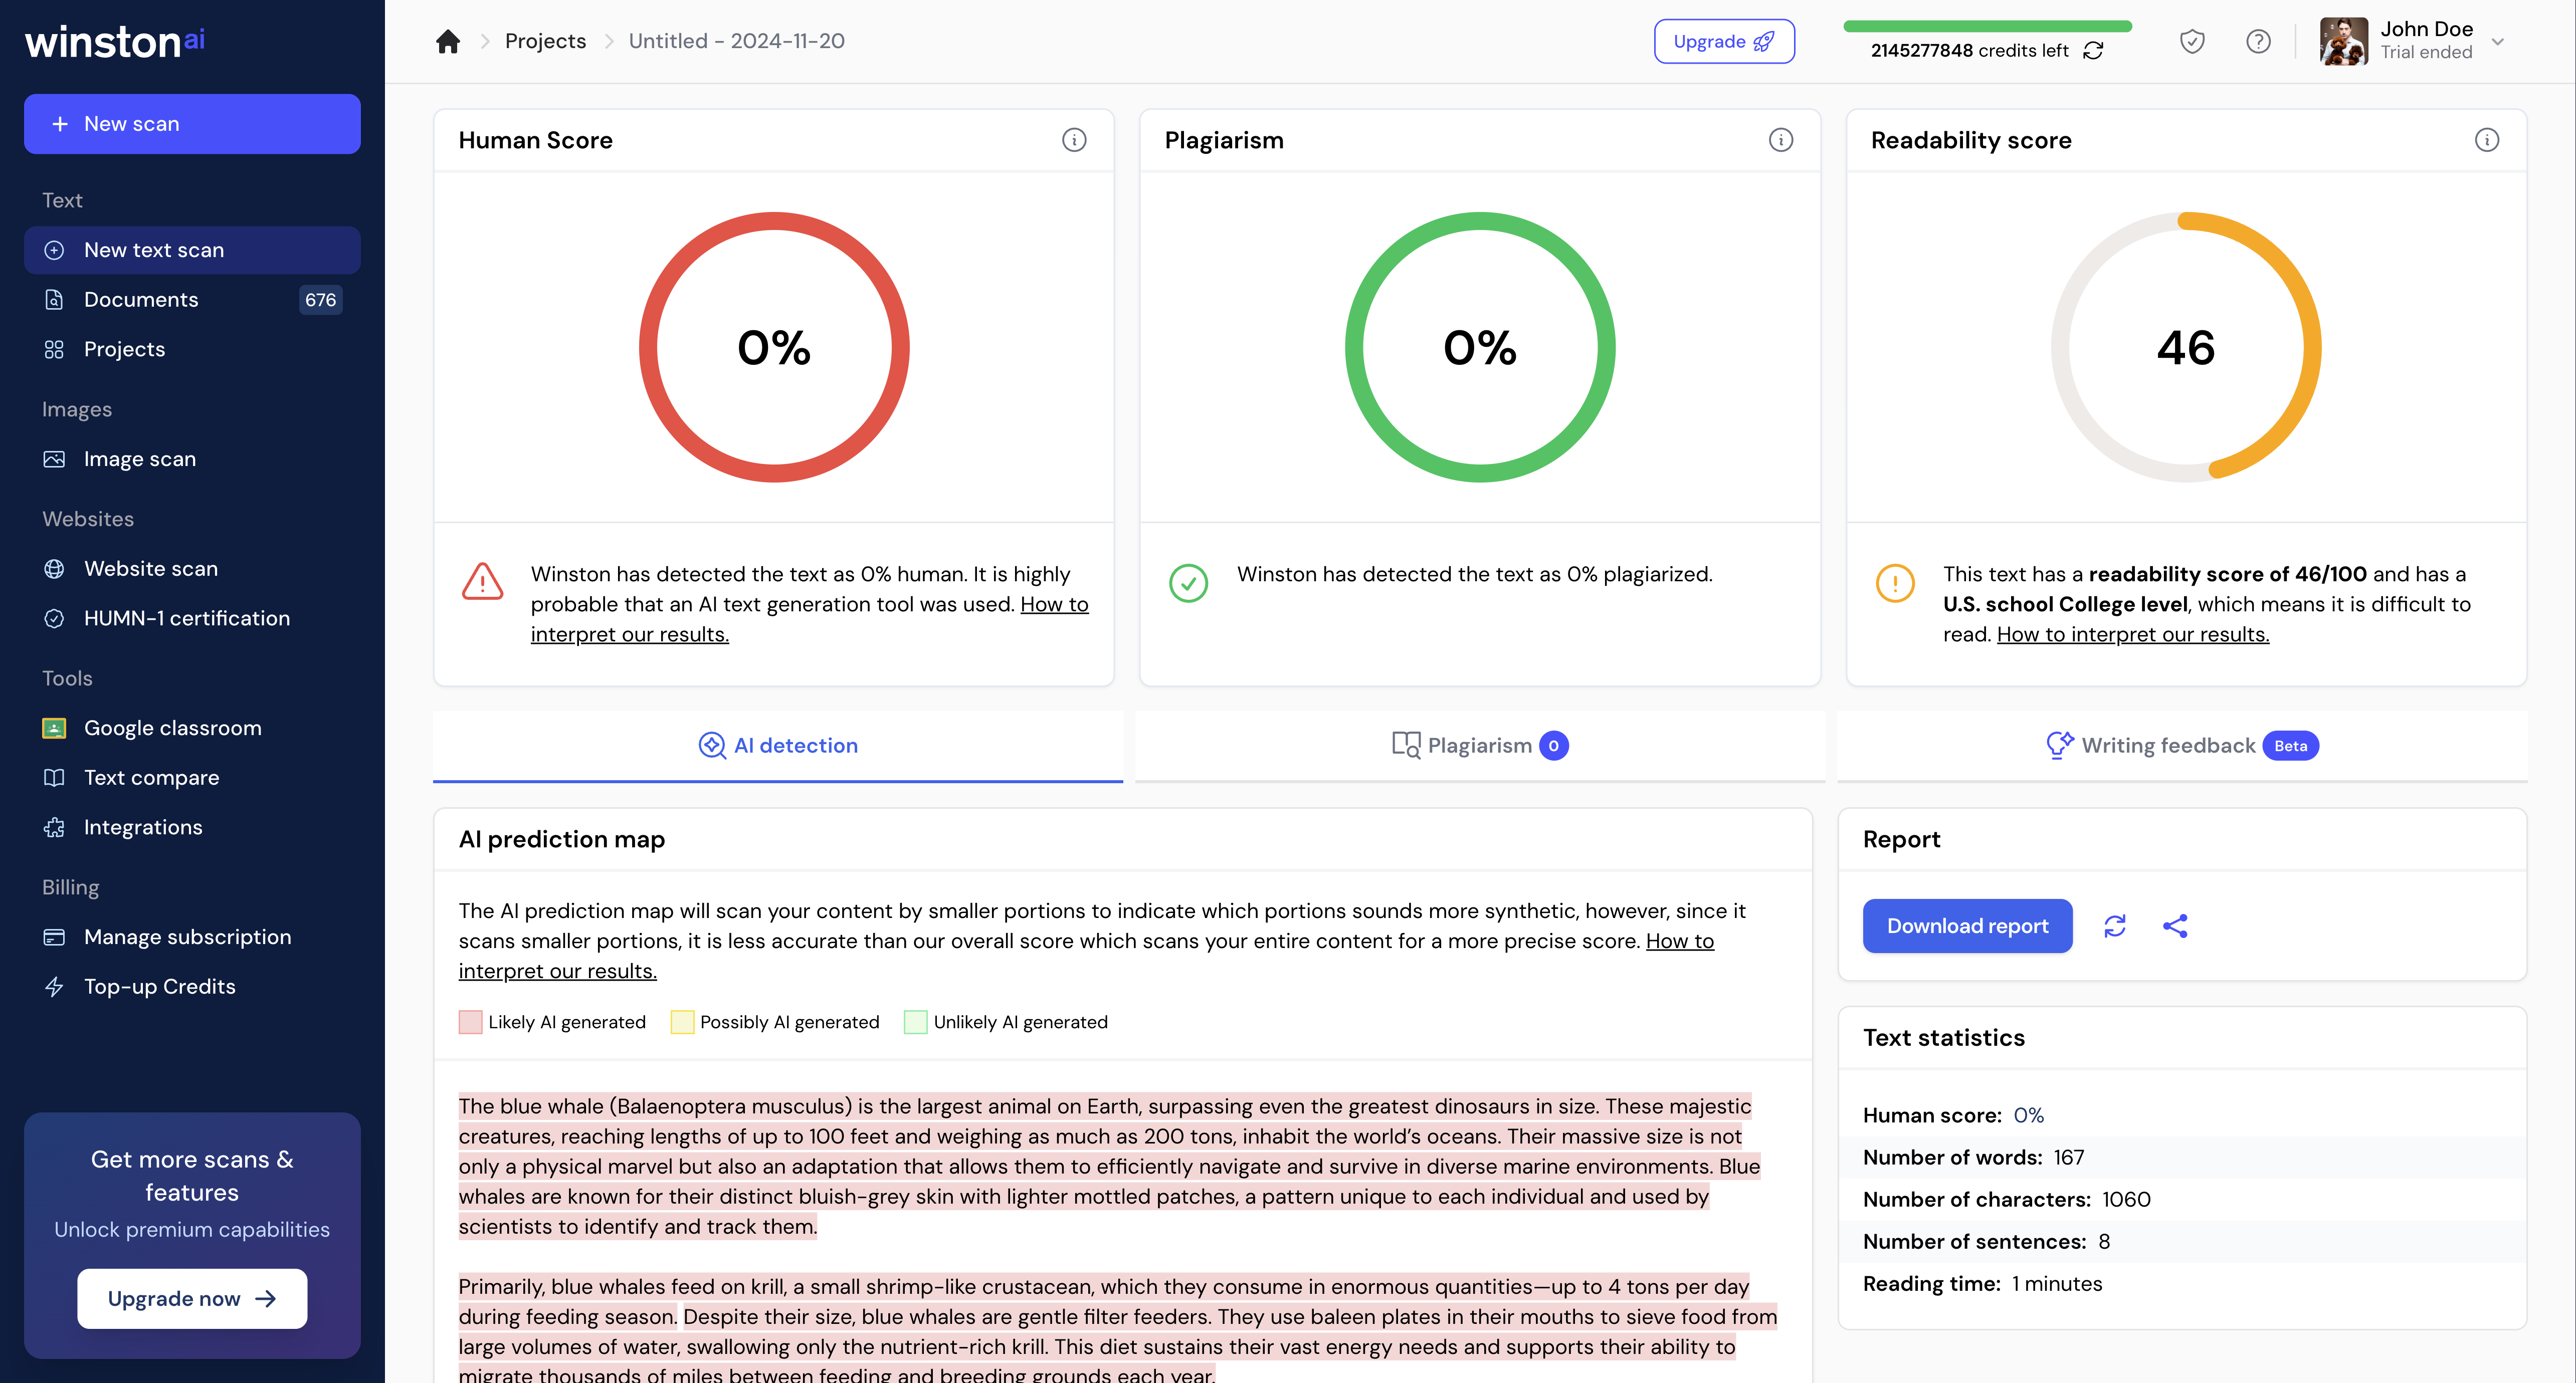Click the home icon in breadcrumb
2576x1383 pixels.
tap(448, 41)
